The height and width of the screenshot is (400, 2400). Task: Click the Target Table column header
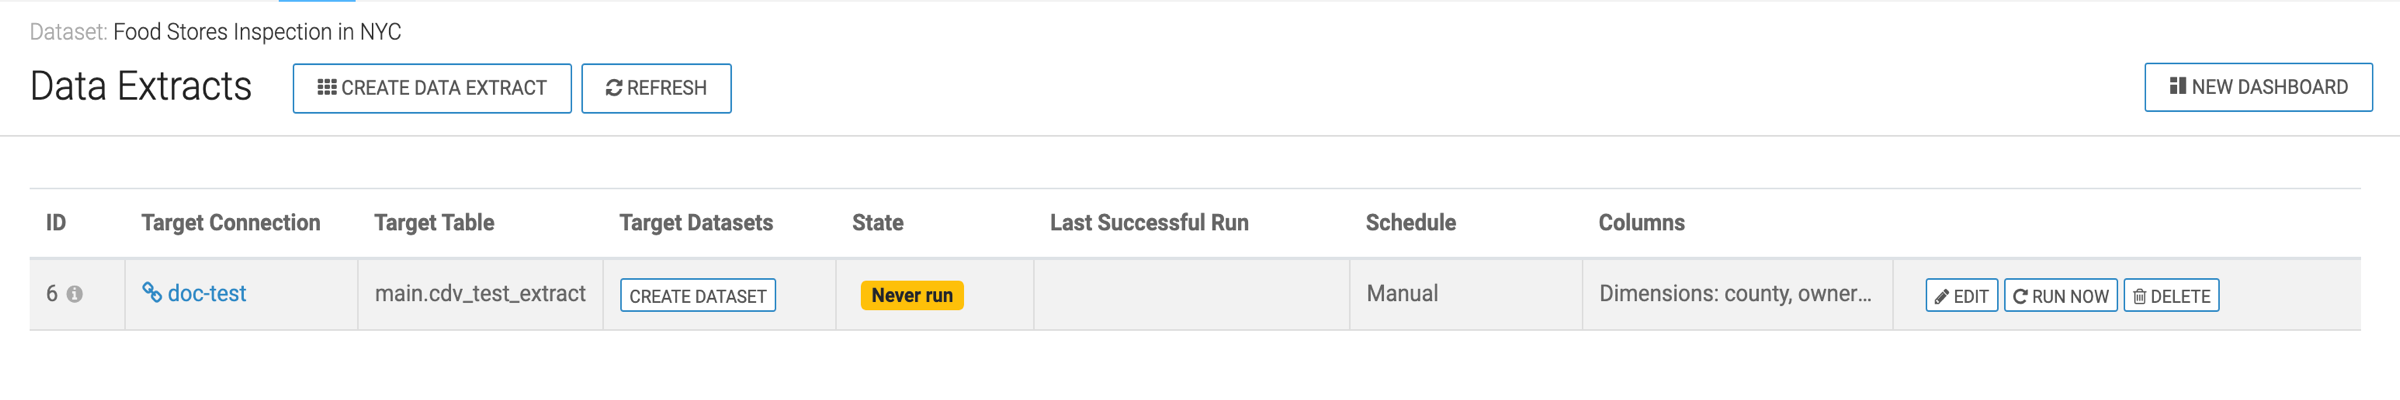(434, 223)
